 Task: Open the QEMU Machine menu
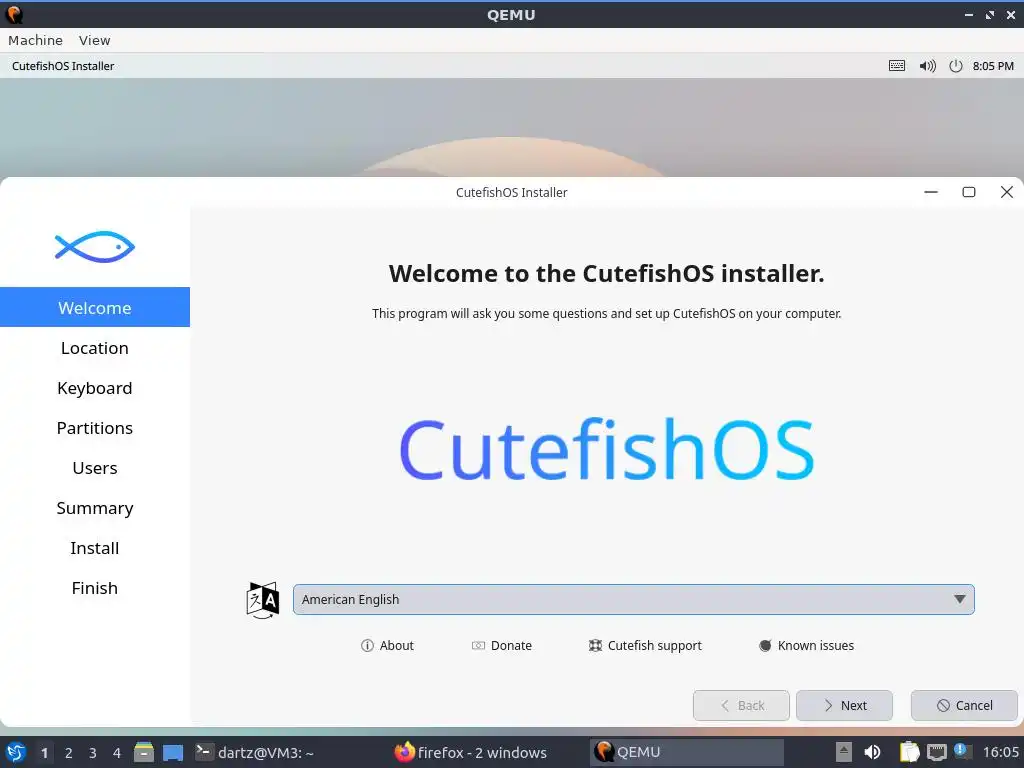(x=35, y=40)
